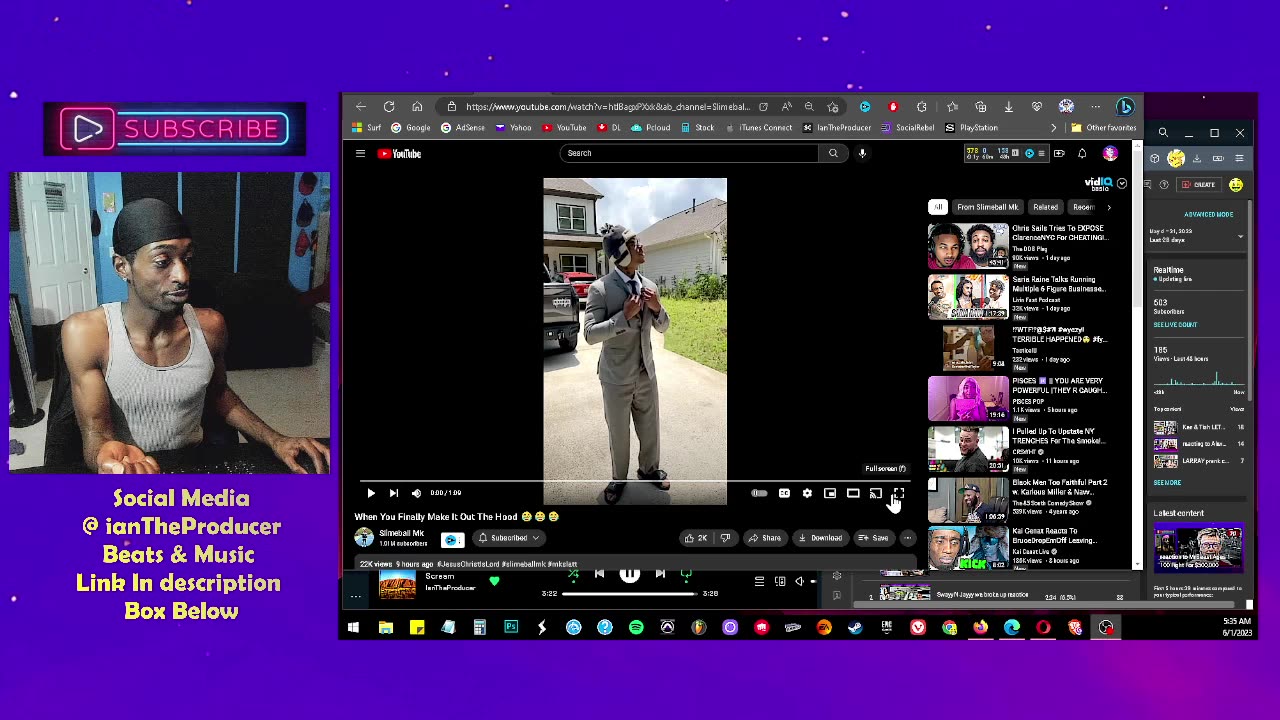The image size is (1280, 720).
Task: Open the AdSense bookmark
Action: pos(463,128)
